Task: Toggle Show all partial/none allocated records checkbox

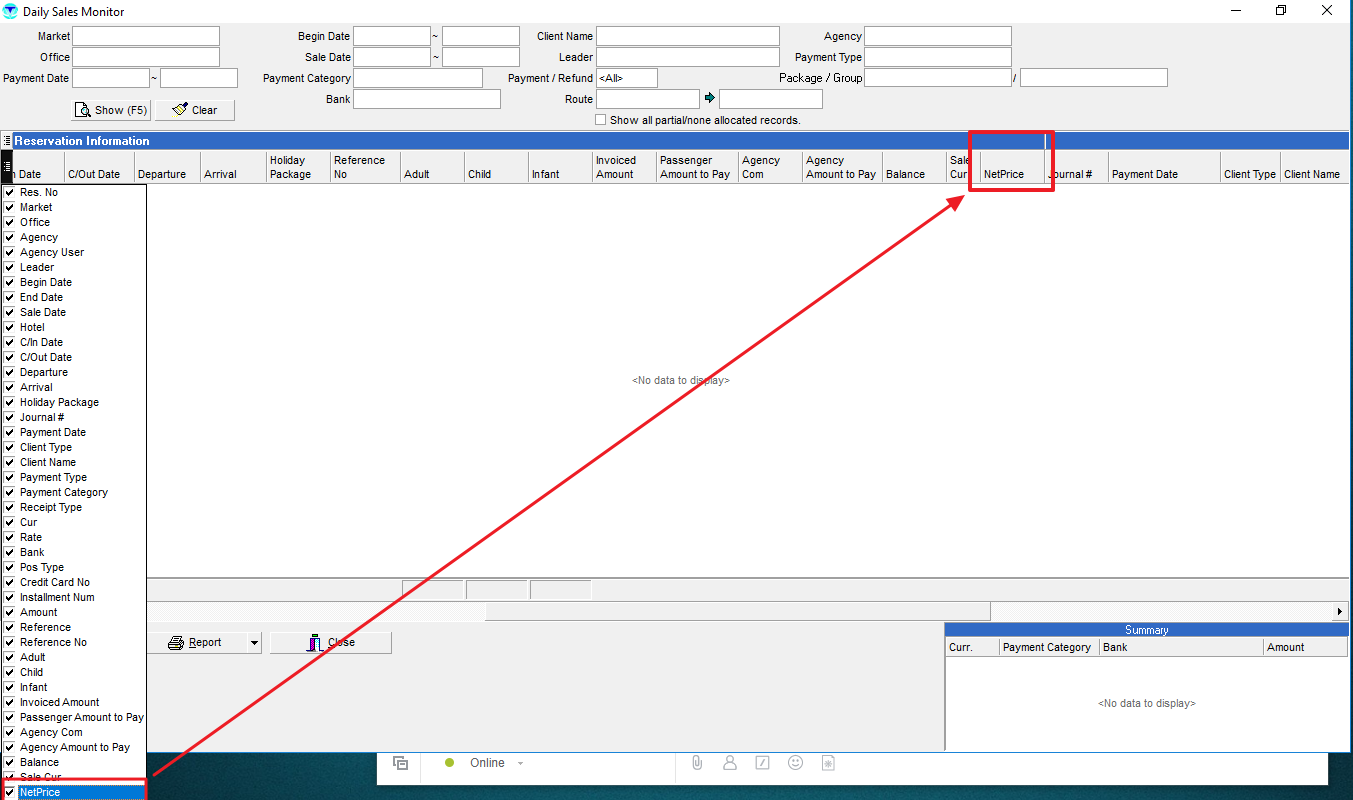Action: 600,120
